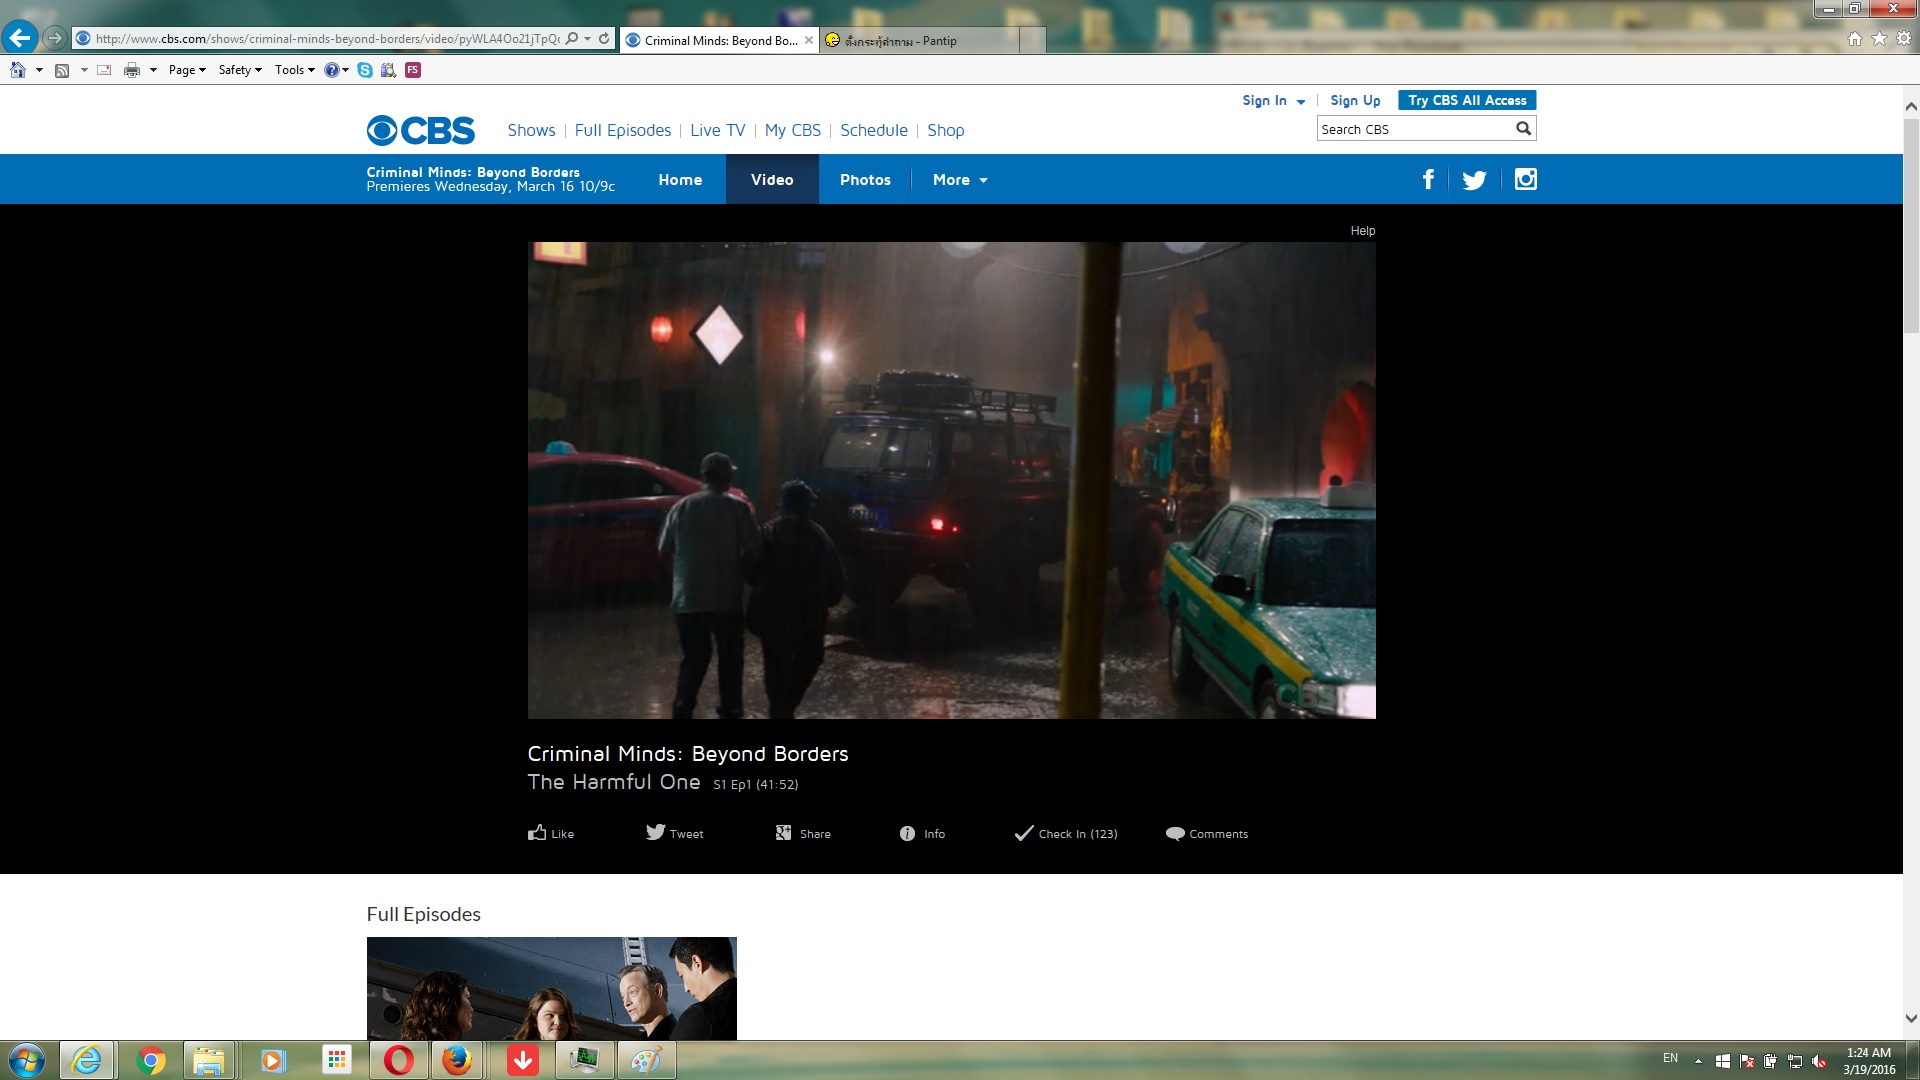Open the Live TV navigation link
Image resolution: width=1920 pixels, height=1080 pixels.
pos(718,130)
